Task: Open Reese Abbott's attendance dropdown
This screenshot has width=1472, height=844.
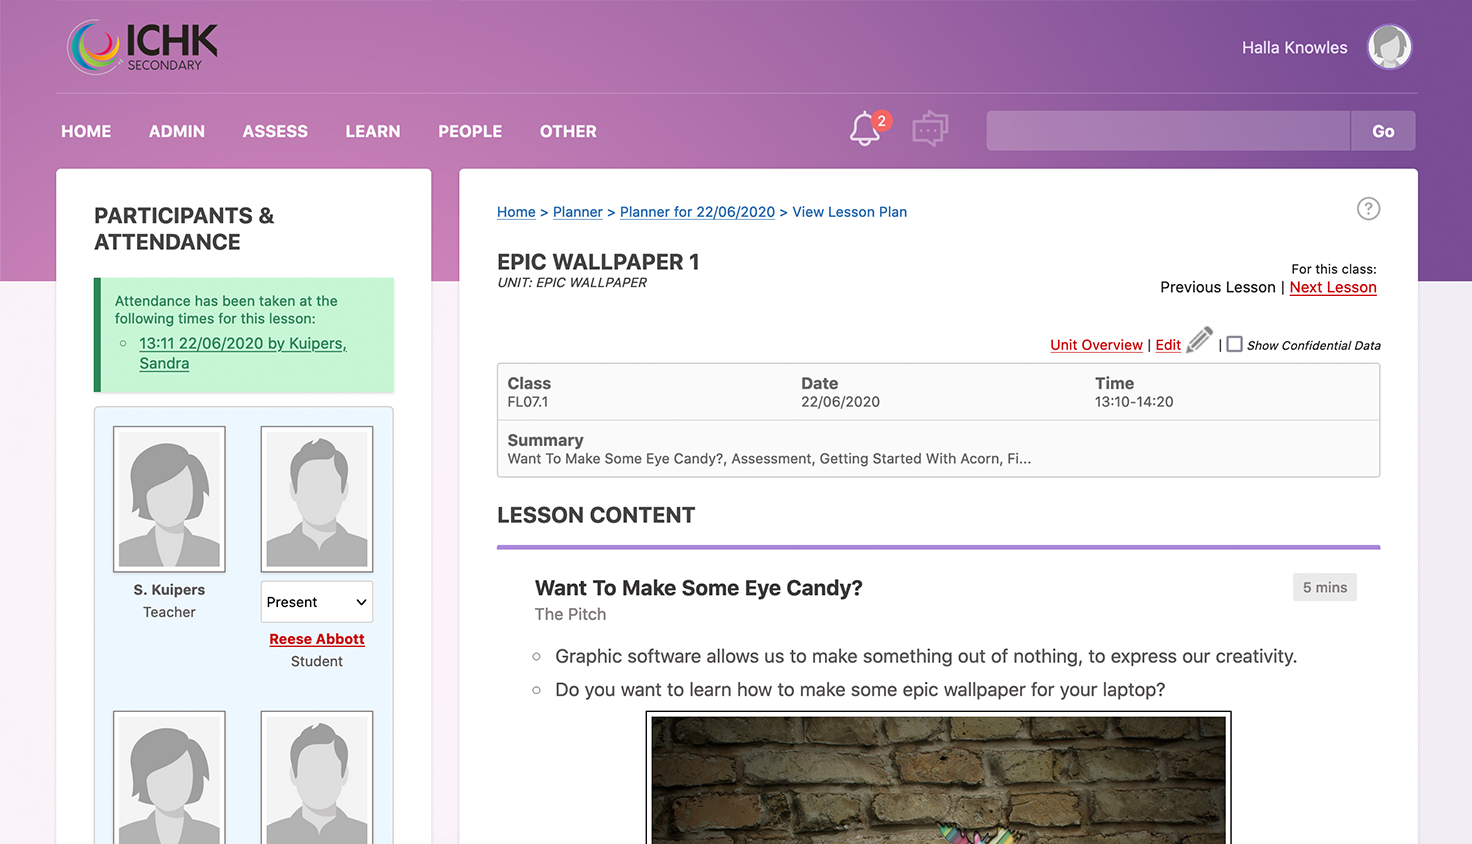Action: (x=317, y=602)
